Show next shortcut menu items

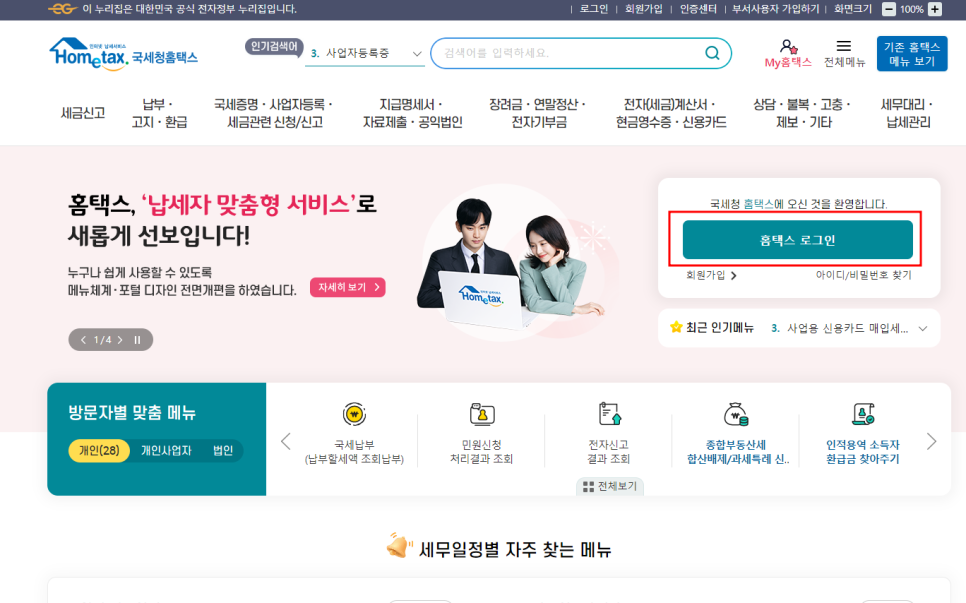(932, 441)
